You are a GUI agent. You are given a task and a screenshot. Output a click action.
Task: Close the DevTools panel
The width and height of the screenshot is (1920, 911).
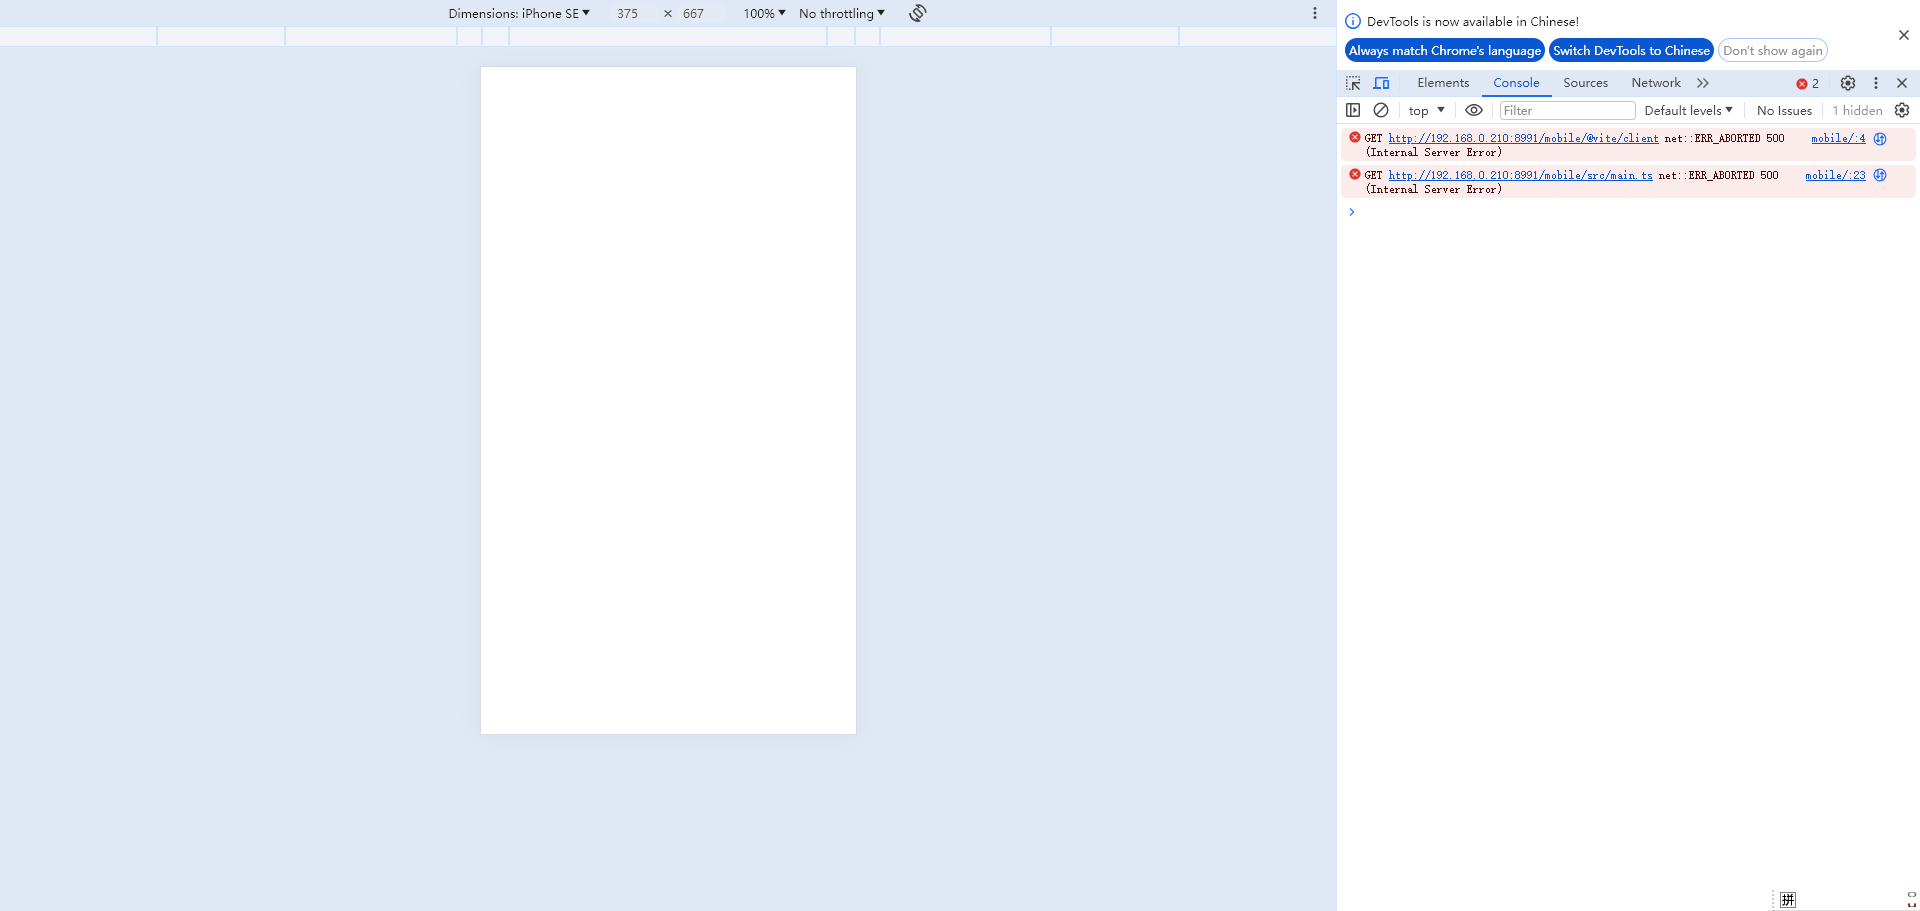point(1902,83)
